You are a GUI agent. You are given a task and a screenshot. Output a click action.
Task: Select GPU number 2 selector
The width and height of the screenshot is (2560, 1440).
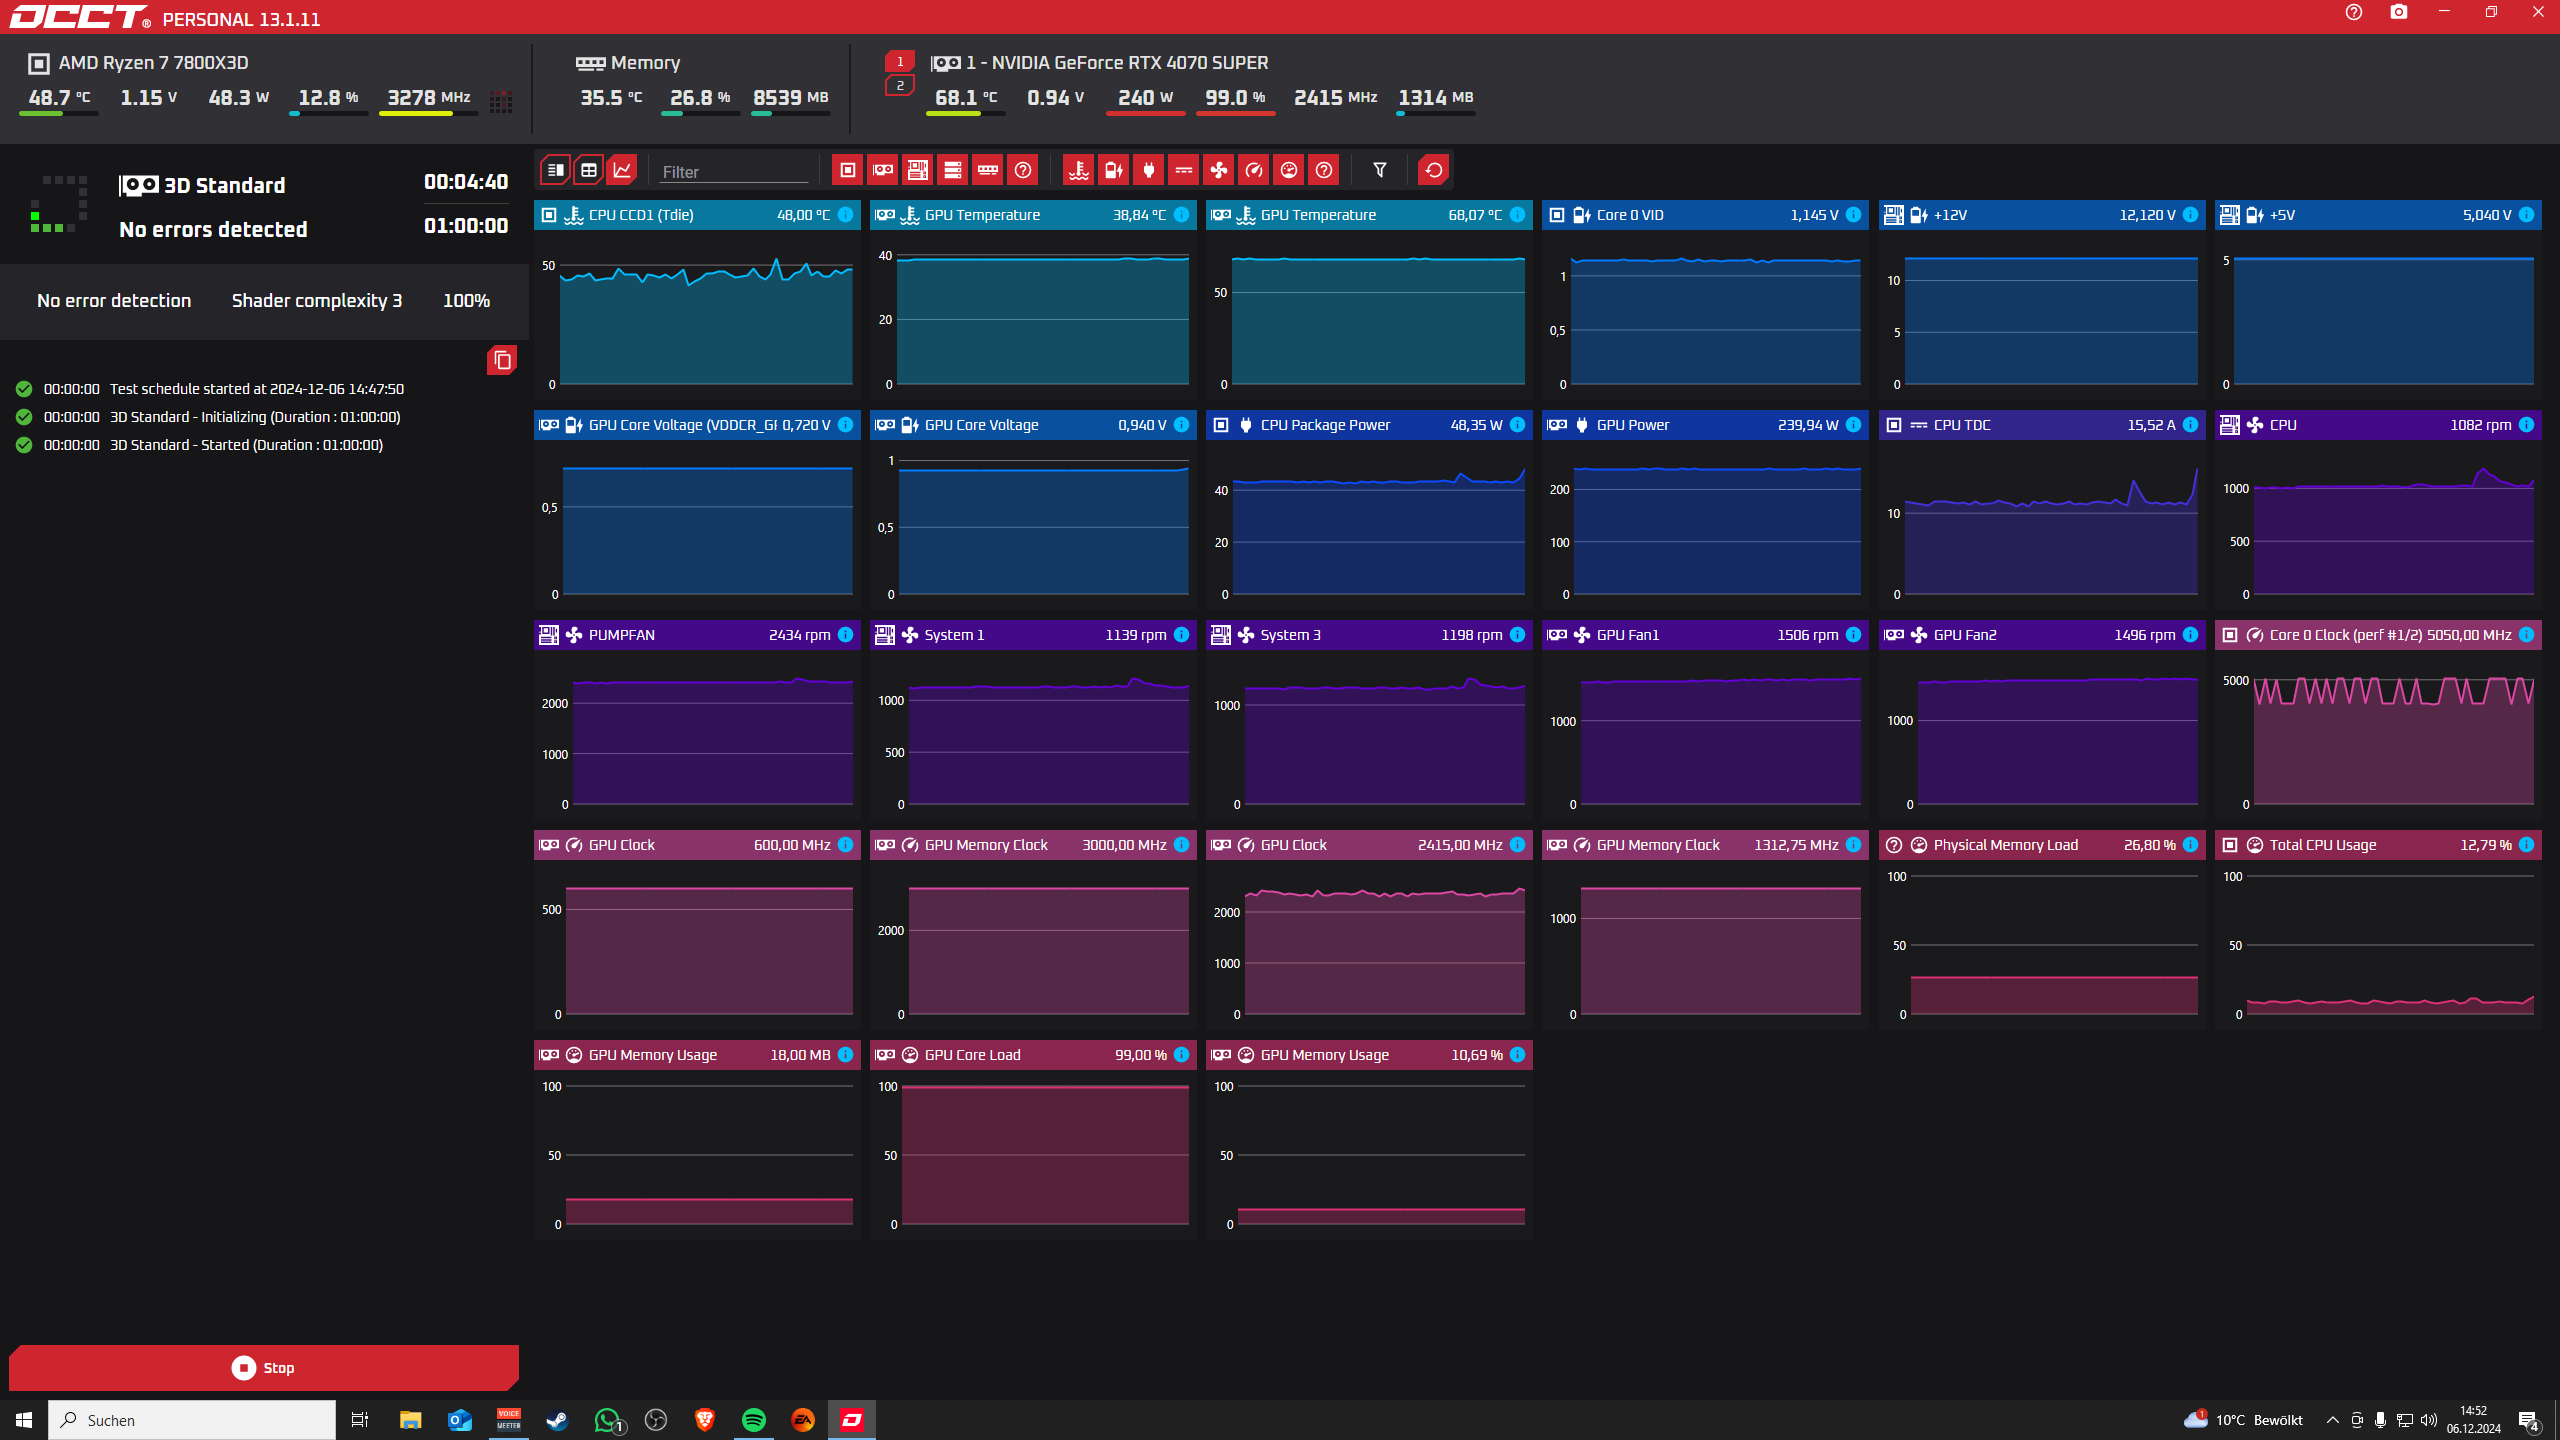pyautogui.click(x=899, y=86)
